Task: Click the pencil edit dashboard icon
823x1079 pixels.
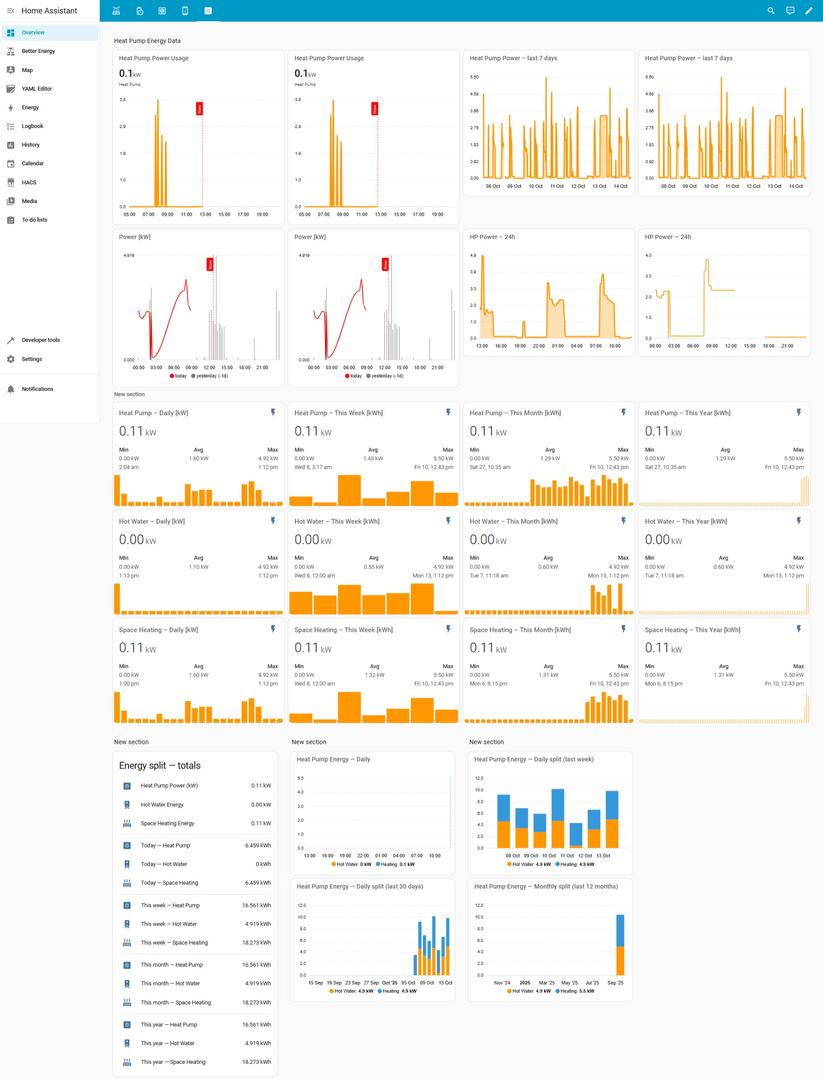Action: [x=809, y=11]
